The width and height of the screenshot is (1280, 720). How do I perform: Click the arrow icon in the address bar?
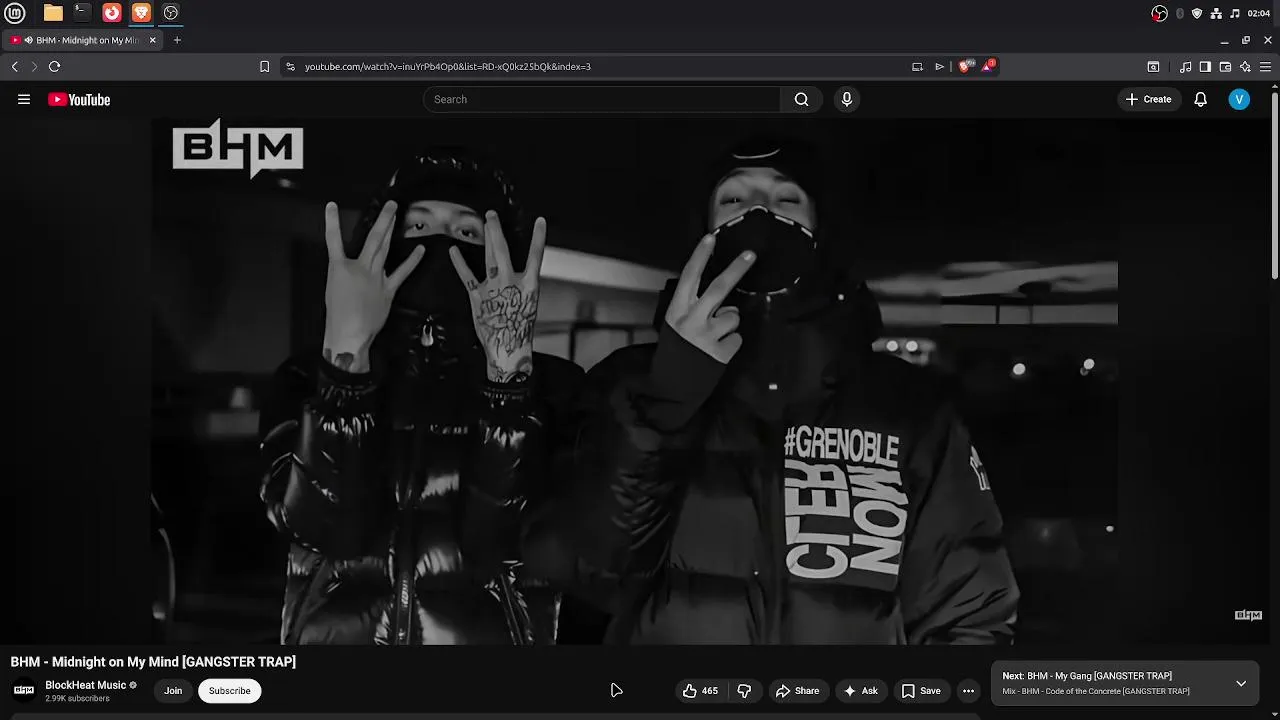[x=939, y=67]
